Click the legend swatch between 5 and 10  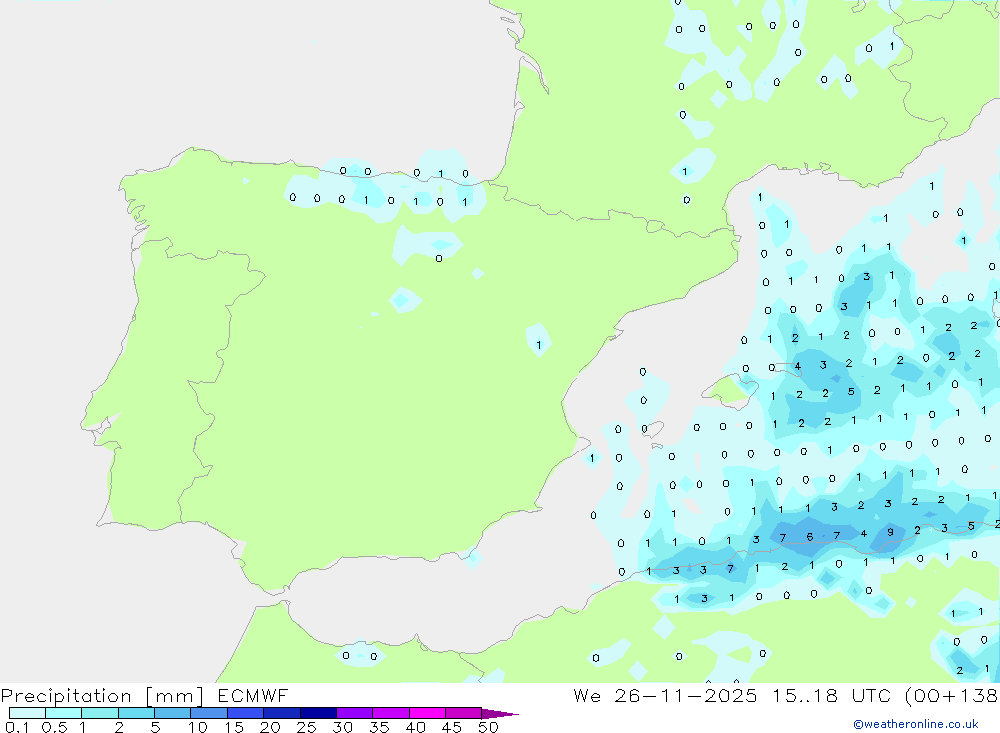[172, 713]
